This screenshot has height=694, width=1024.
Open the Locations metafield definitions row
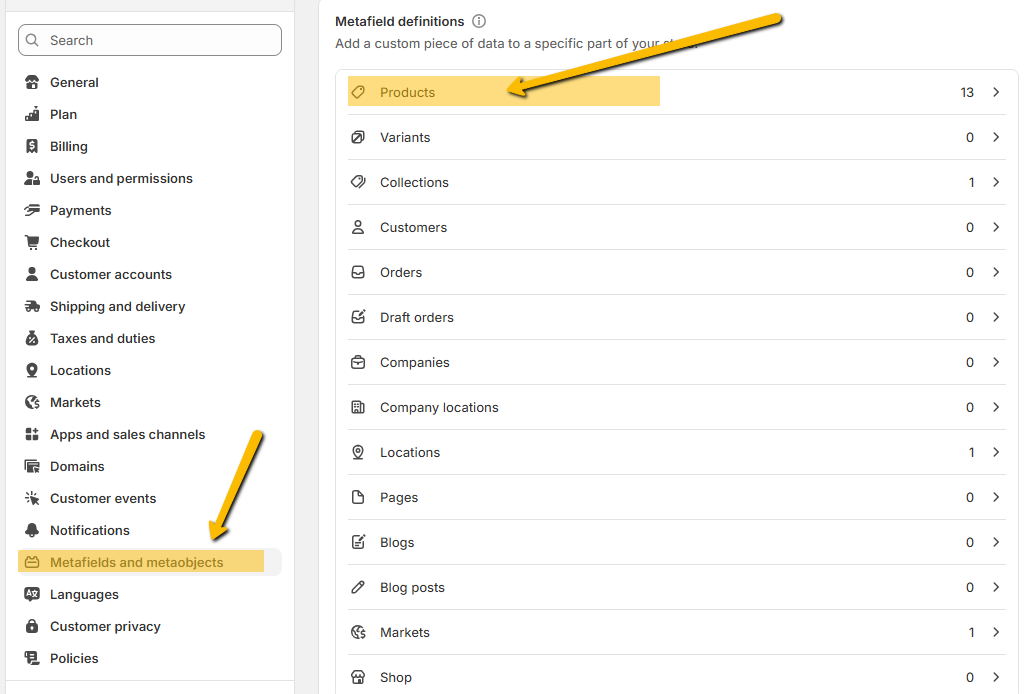410,452
